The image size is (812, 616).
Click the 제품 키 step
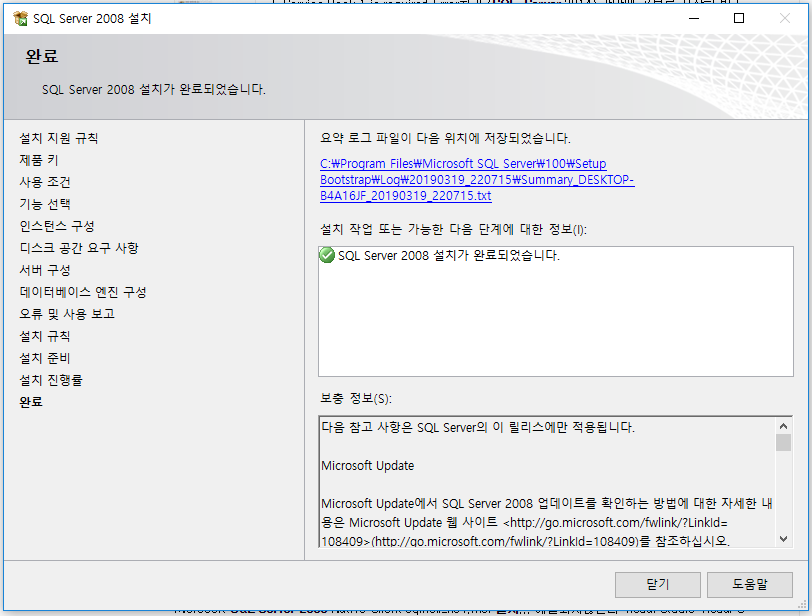coord(39,160)
